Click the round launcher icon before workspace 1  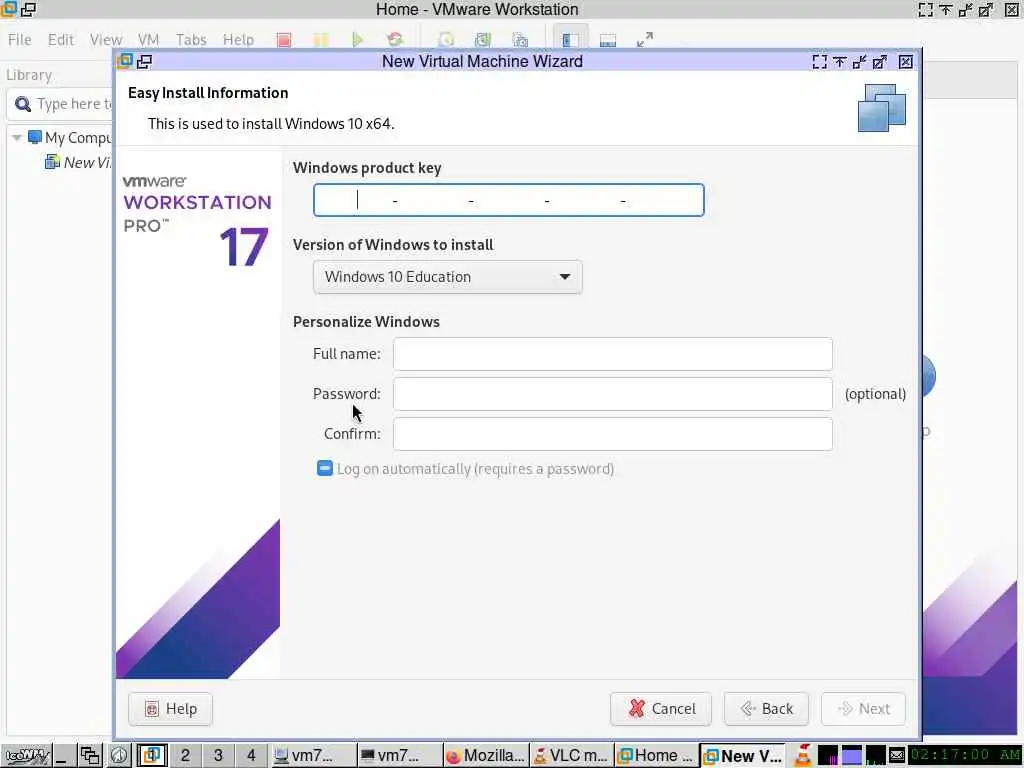(118, 756)
